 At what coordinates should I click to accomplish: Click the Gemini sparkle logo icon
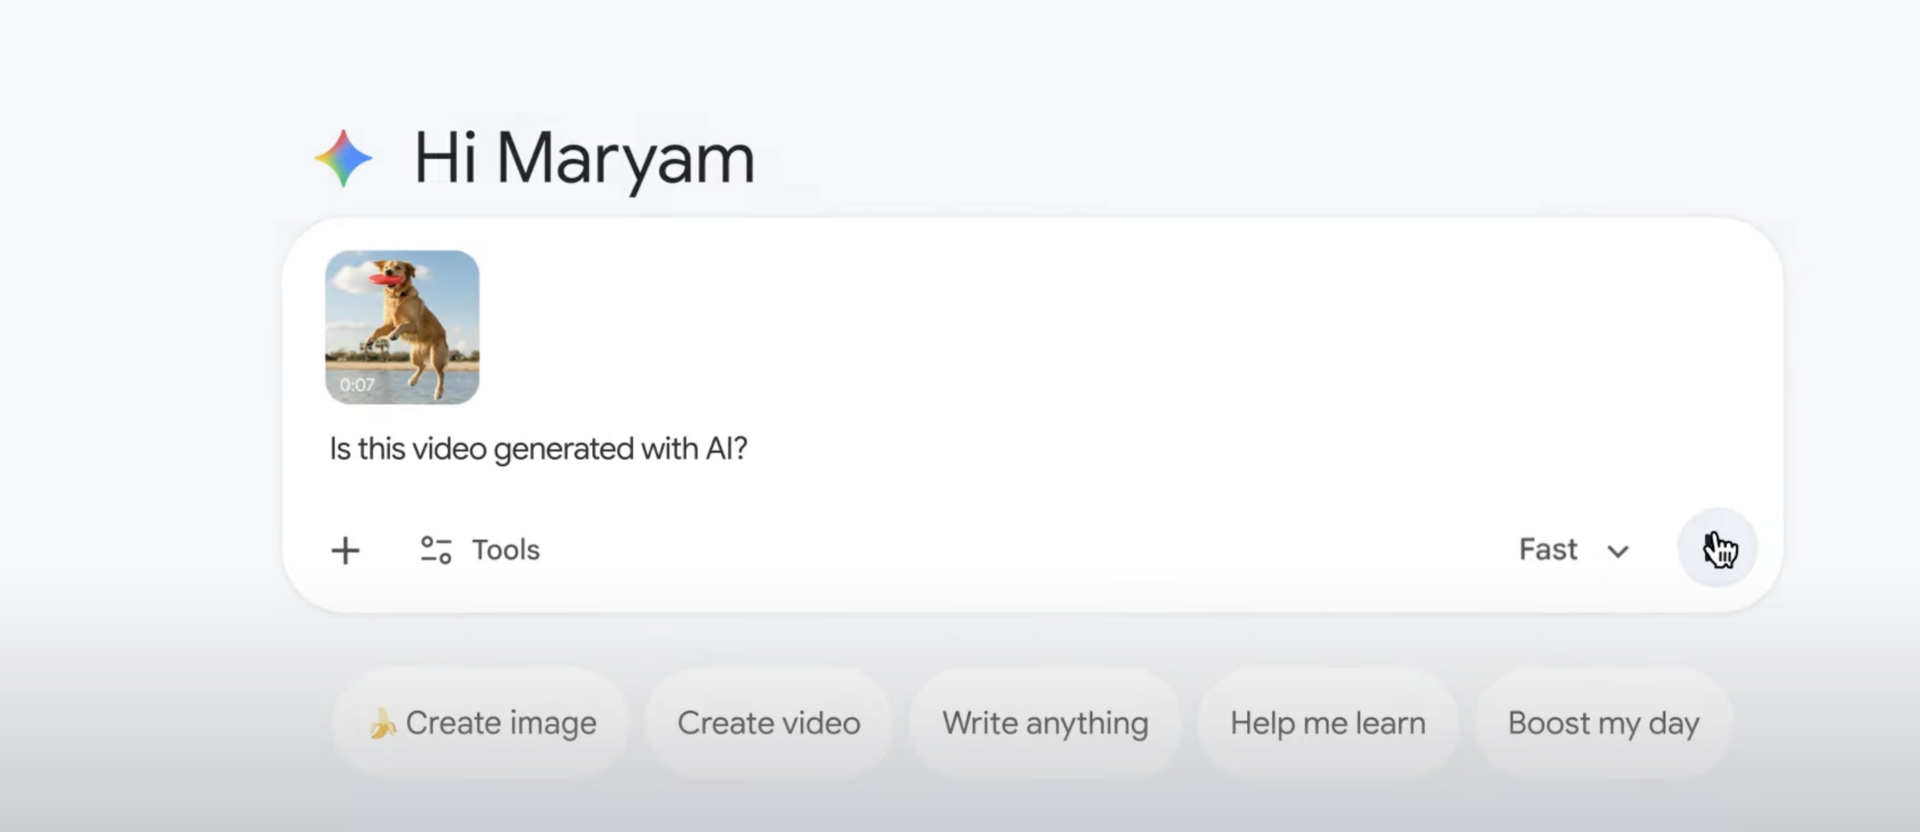344,156
